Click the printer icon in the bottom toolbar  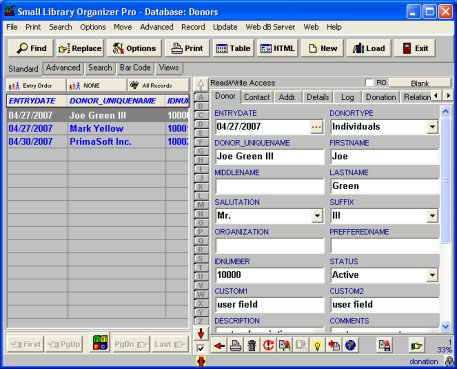[236, 345]
